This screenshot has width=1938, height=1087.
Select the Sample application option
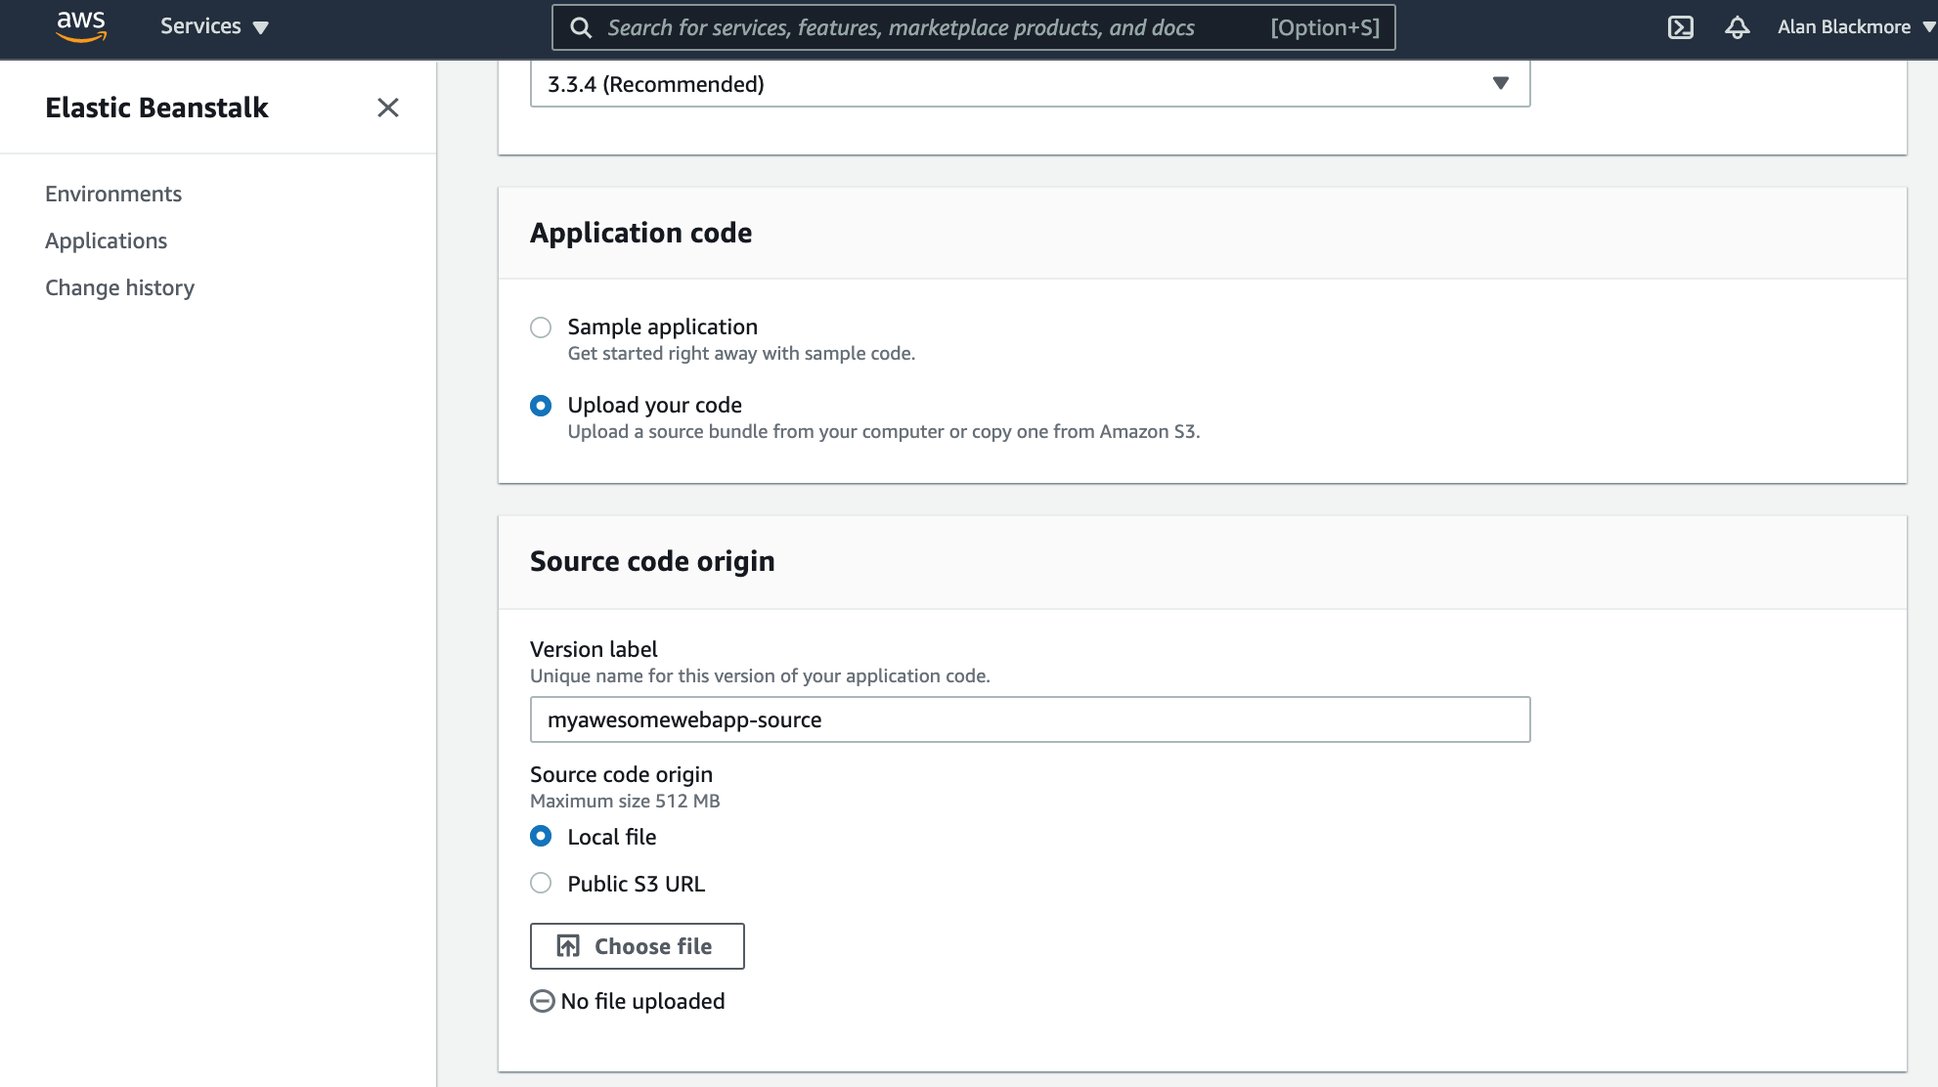tap(541, 327)
